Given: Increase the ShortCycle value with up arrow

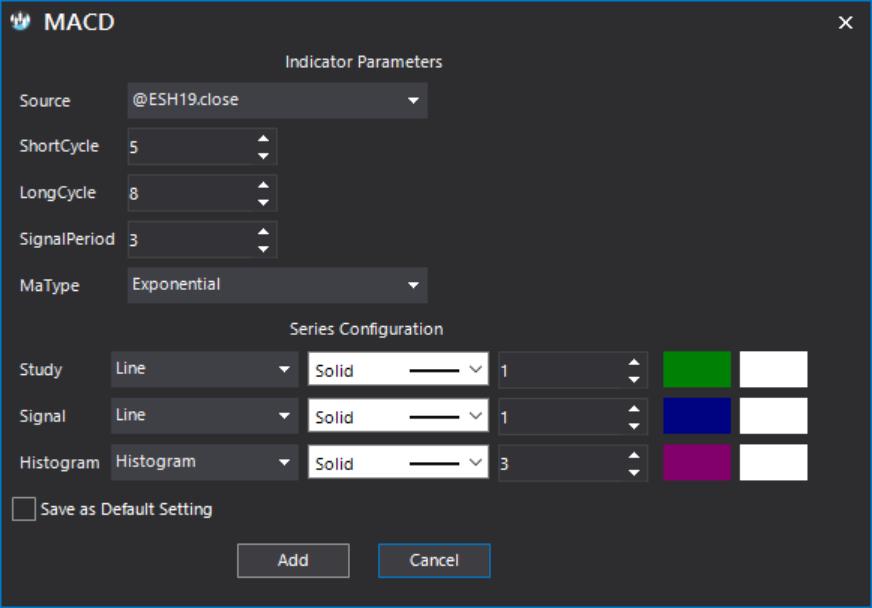Looking at the screenshot, I should (x=264, y=139).
